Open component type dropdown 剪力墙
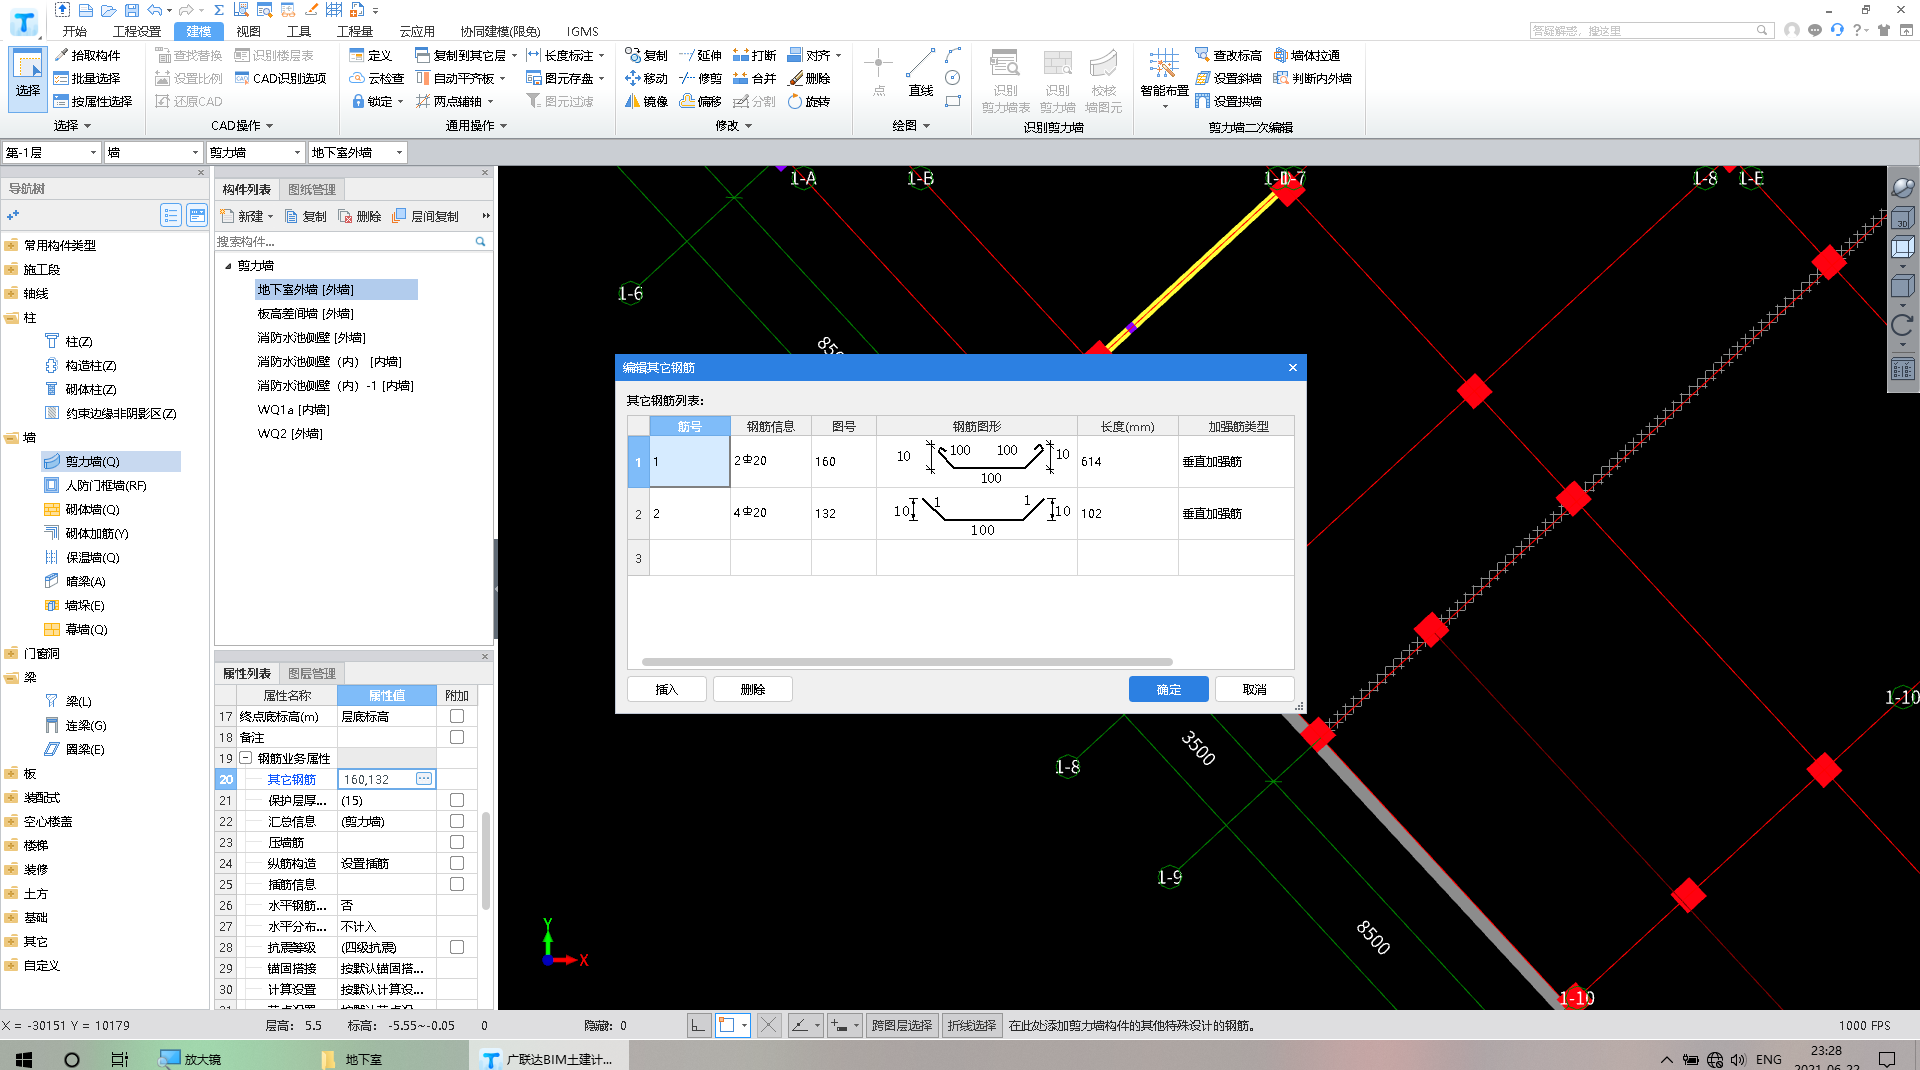Viewport: 1920px width, 1070px height. click(x=254, y=152)
